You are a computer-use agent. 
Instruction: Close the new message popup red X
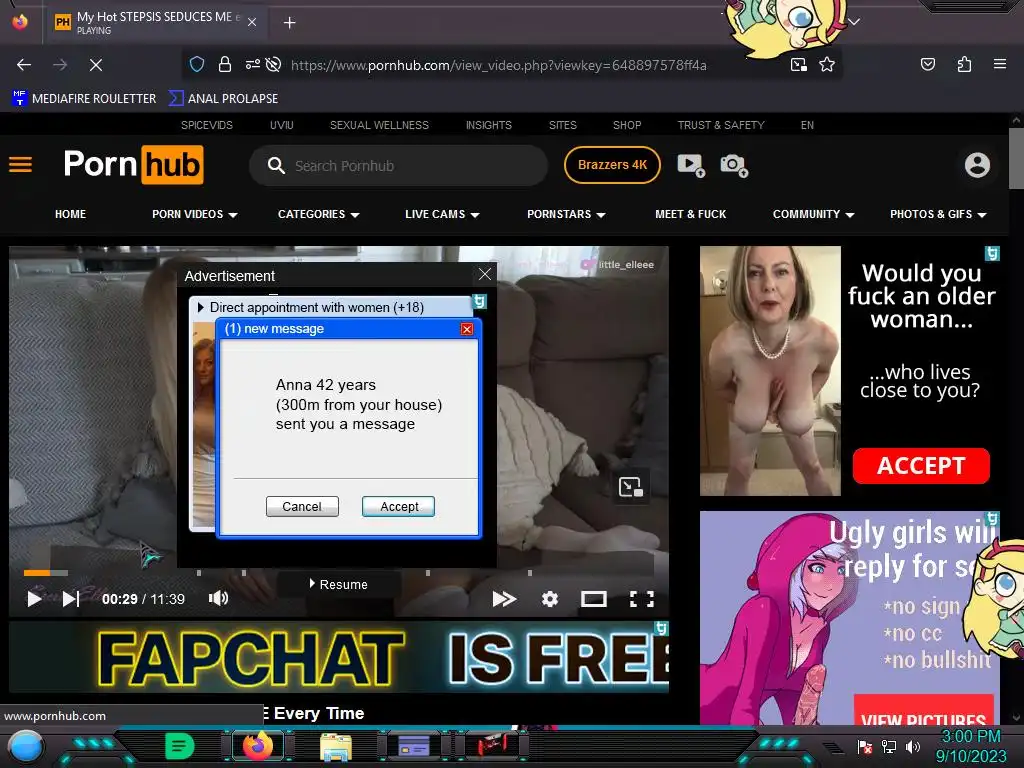pyautogui.click(x=467, y=328)
